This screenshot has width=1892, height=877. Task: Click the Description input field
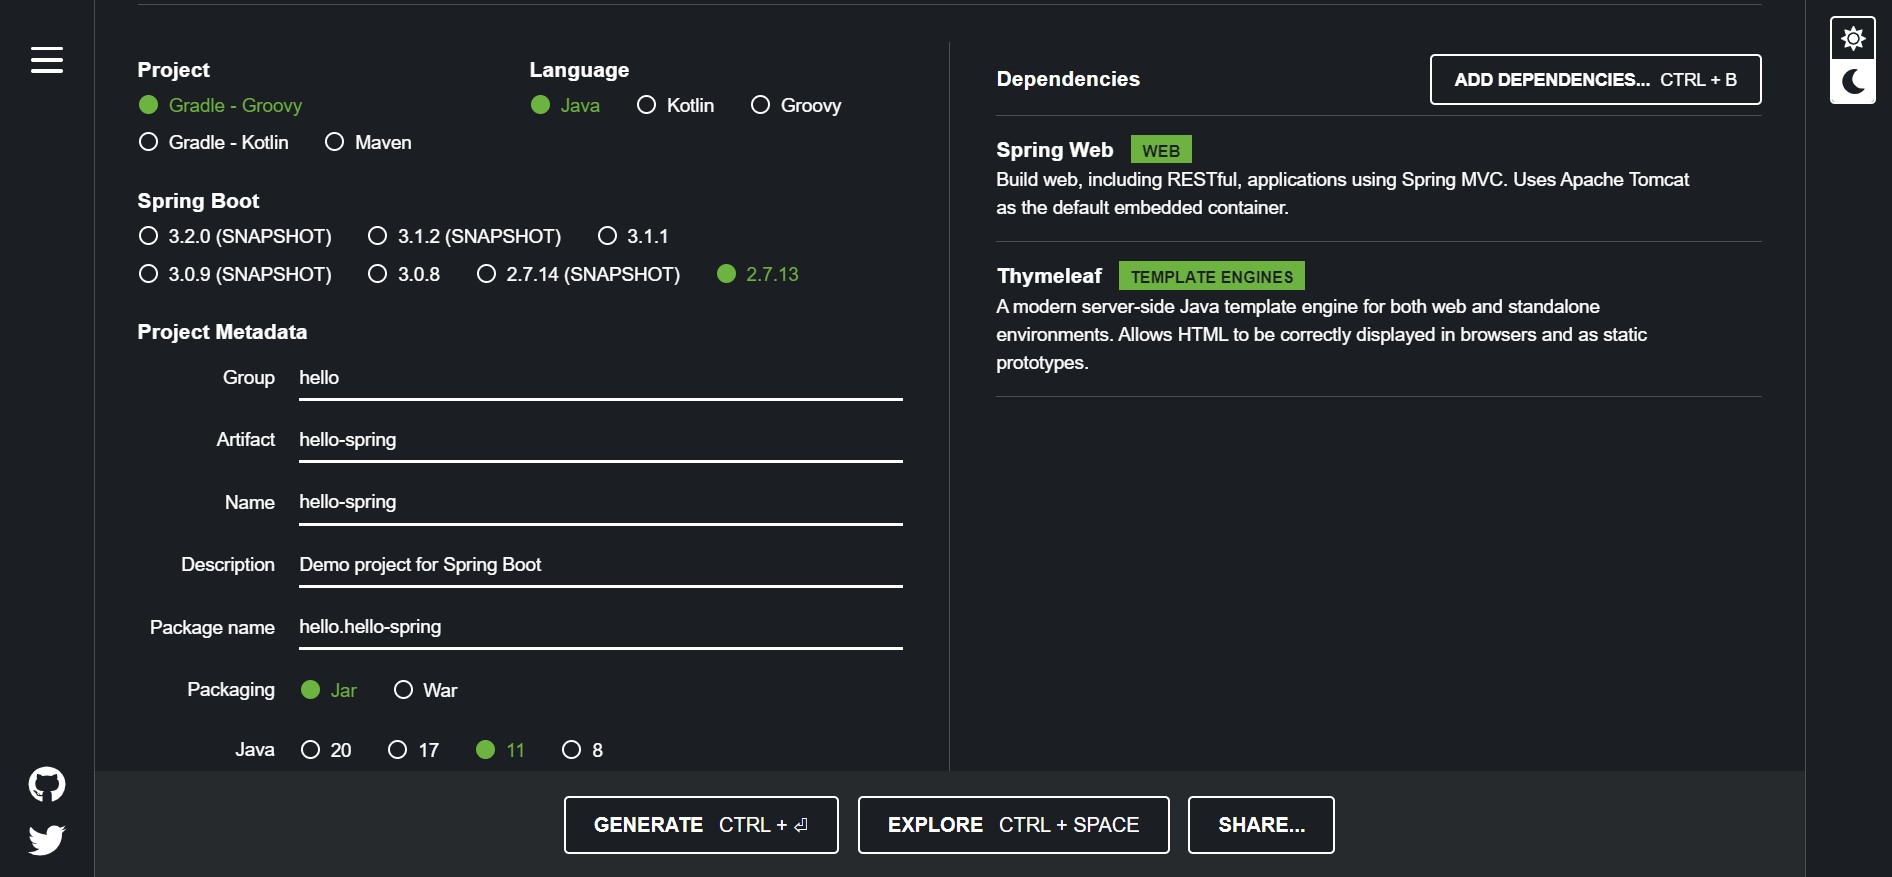[601, 566]
